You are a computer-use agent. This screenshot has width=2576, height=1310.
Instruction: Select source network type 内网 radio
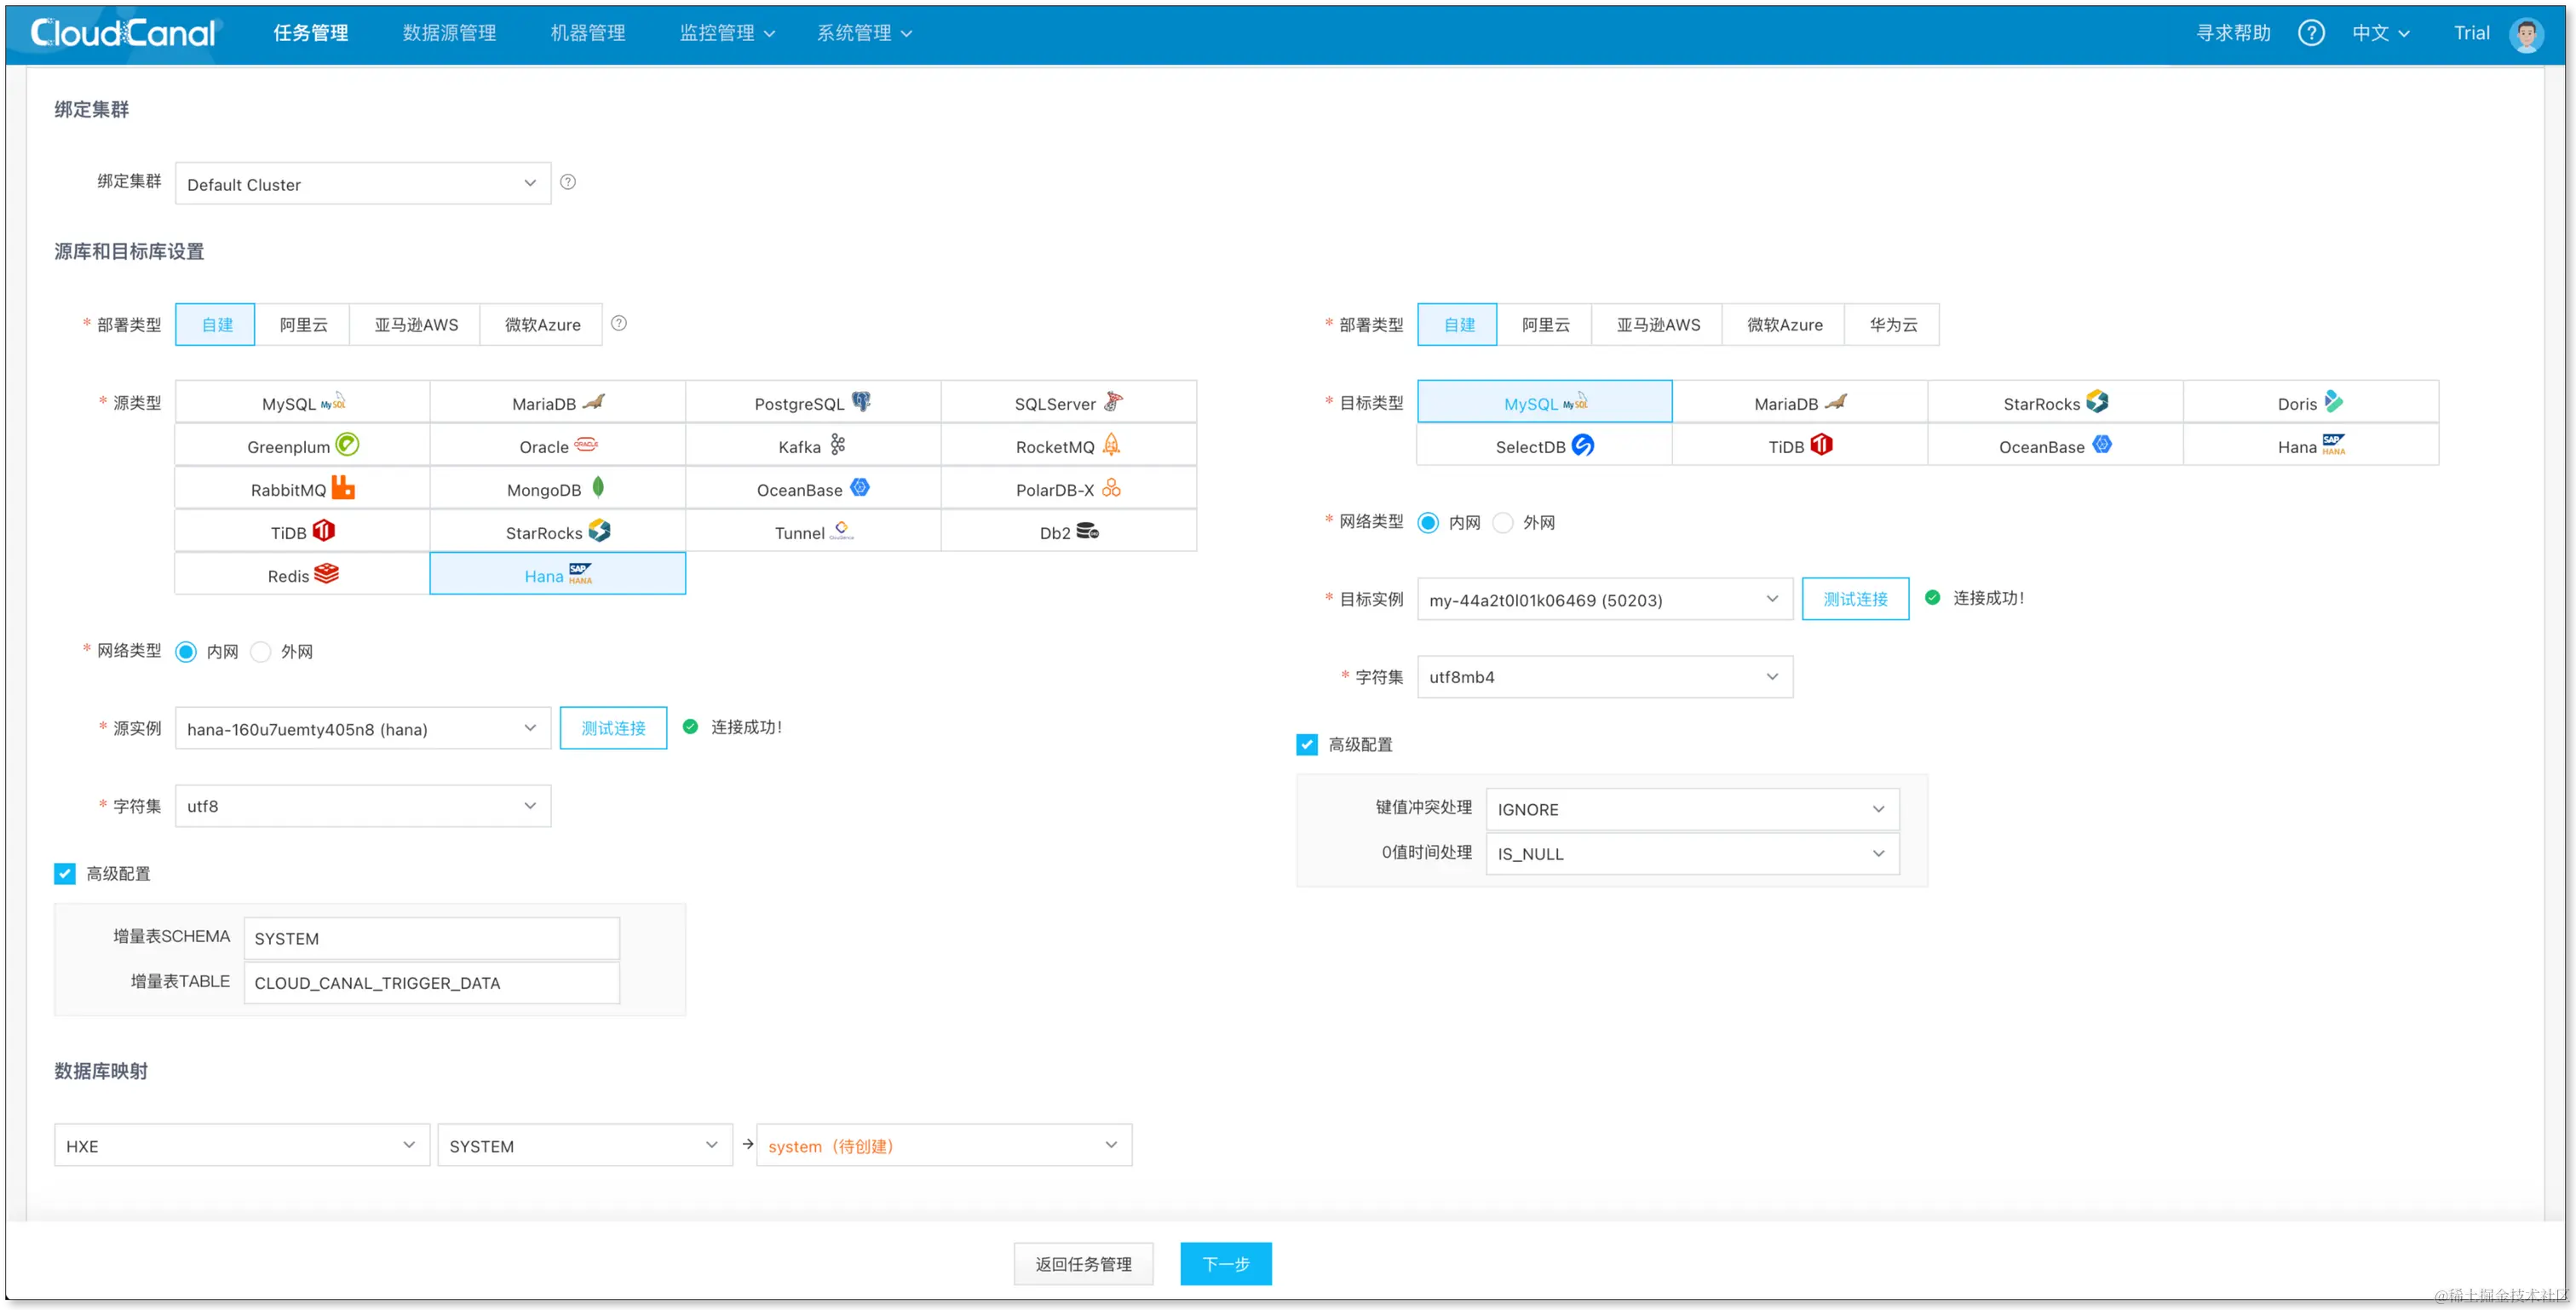[186, 652]
